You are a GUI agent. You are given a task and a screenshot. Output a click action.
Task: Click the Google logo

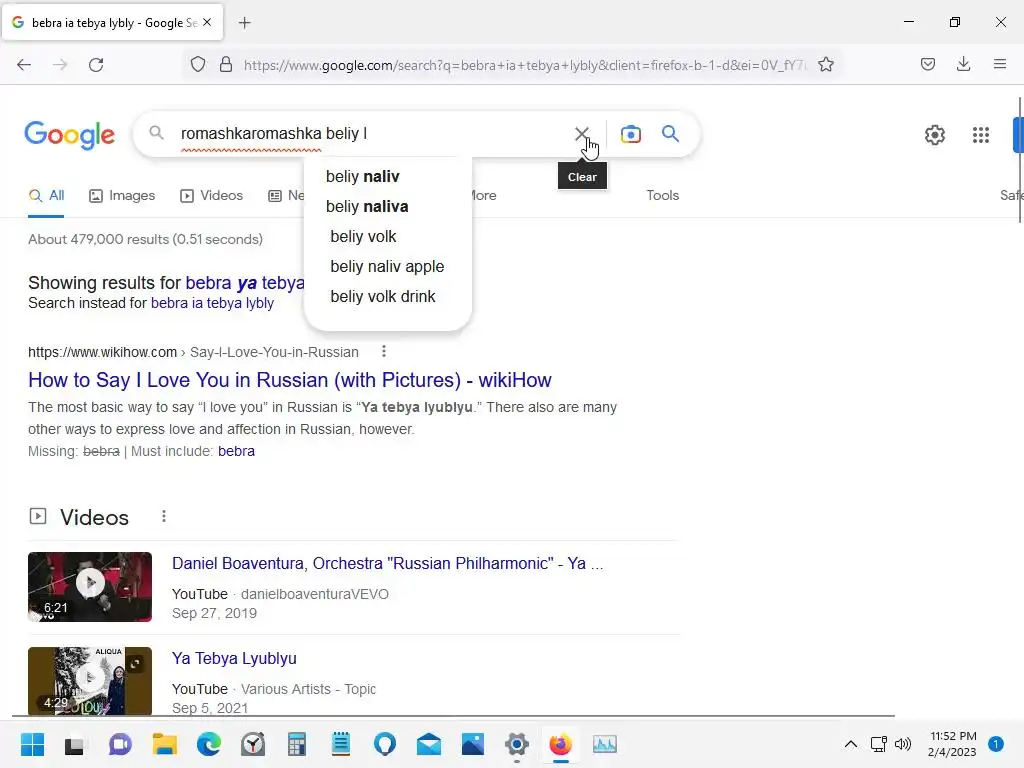point(70,135)
